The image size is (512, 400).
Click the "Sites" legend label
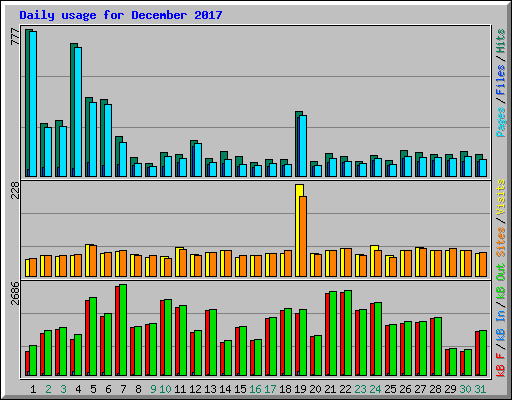click(501, 242)
